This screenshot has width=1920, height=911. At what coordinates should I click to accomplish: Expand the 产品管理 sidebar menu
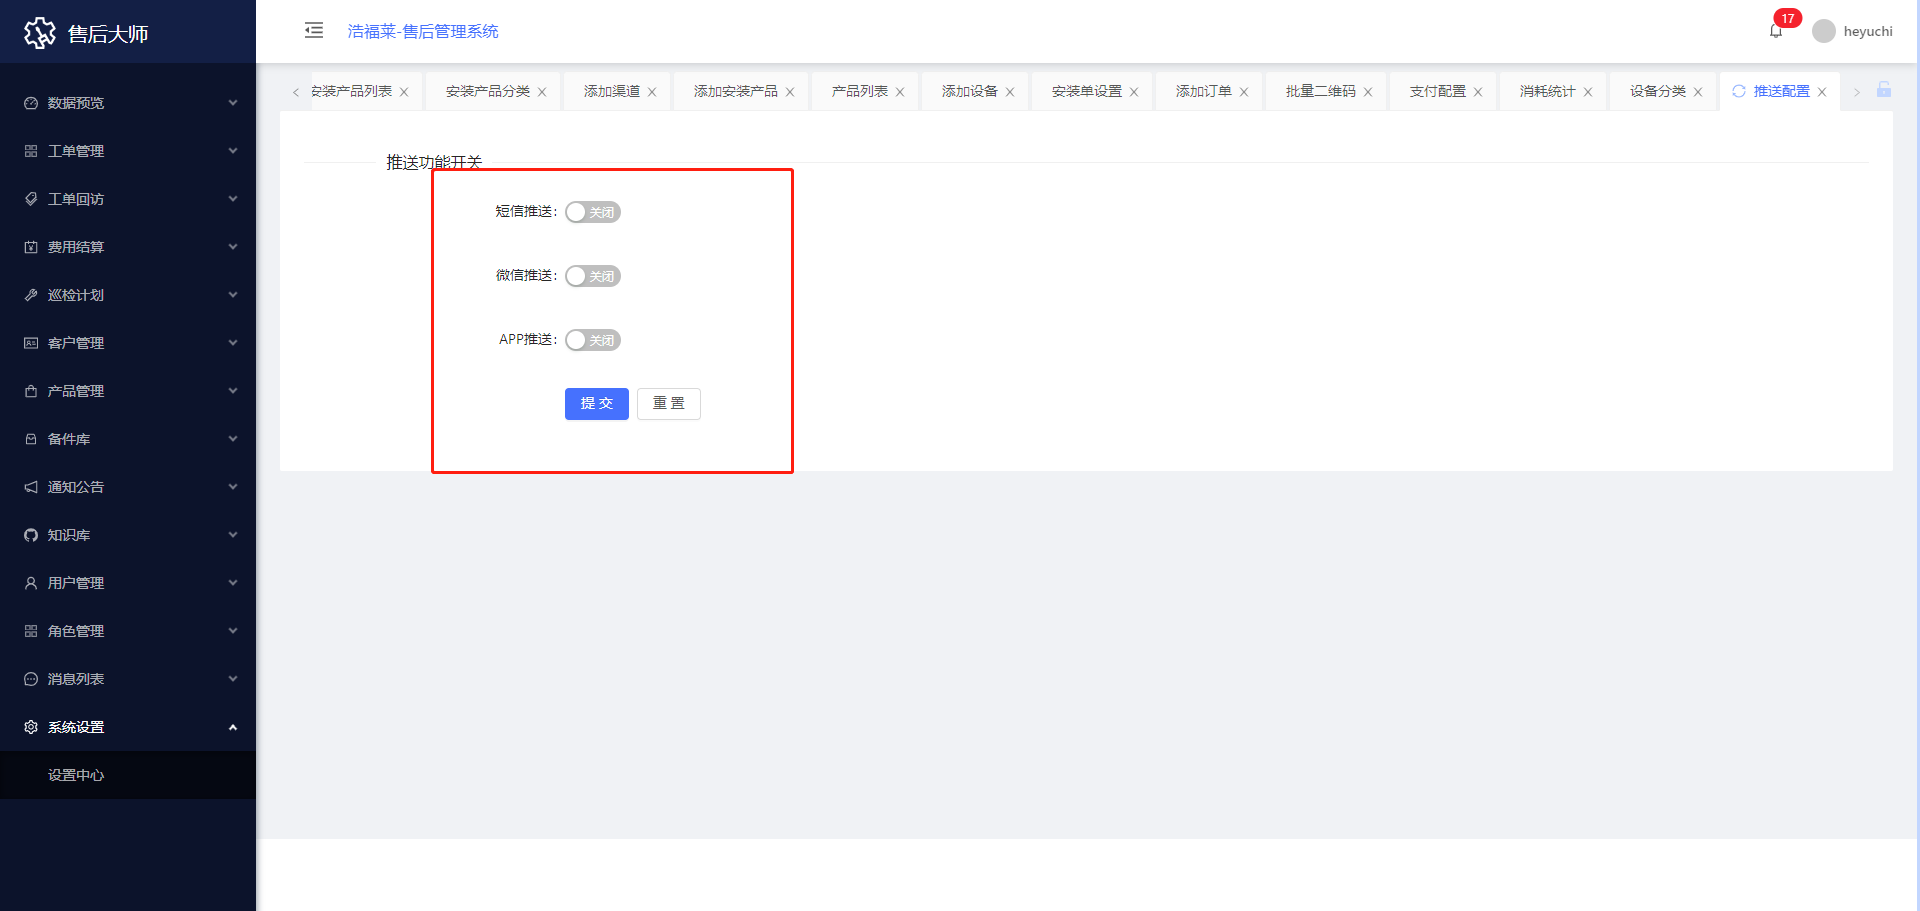tap(128, 391)
